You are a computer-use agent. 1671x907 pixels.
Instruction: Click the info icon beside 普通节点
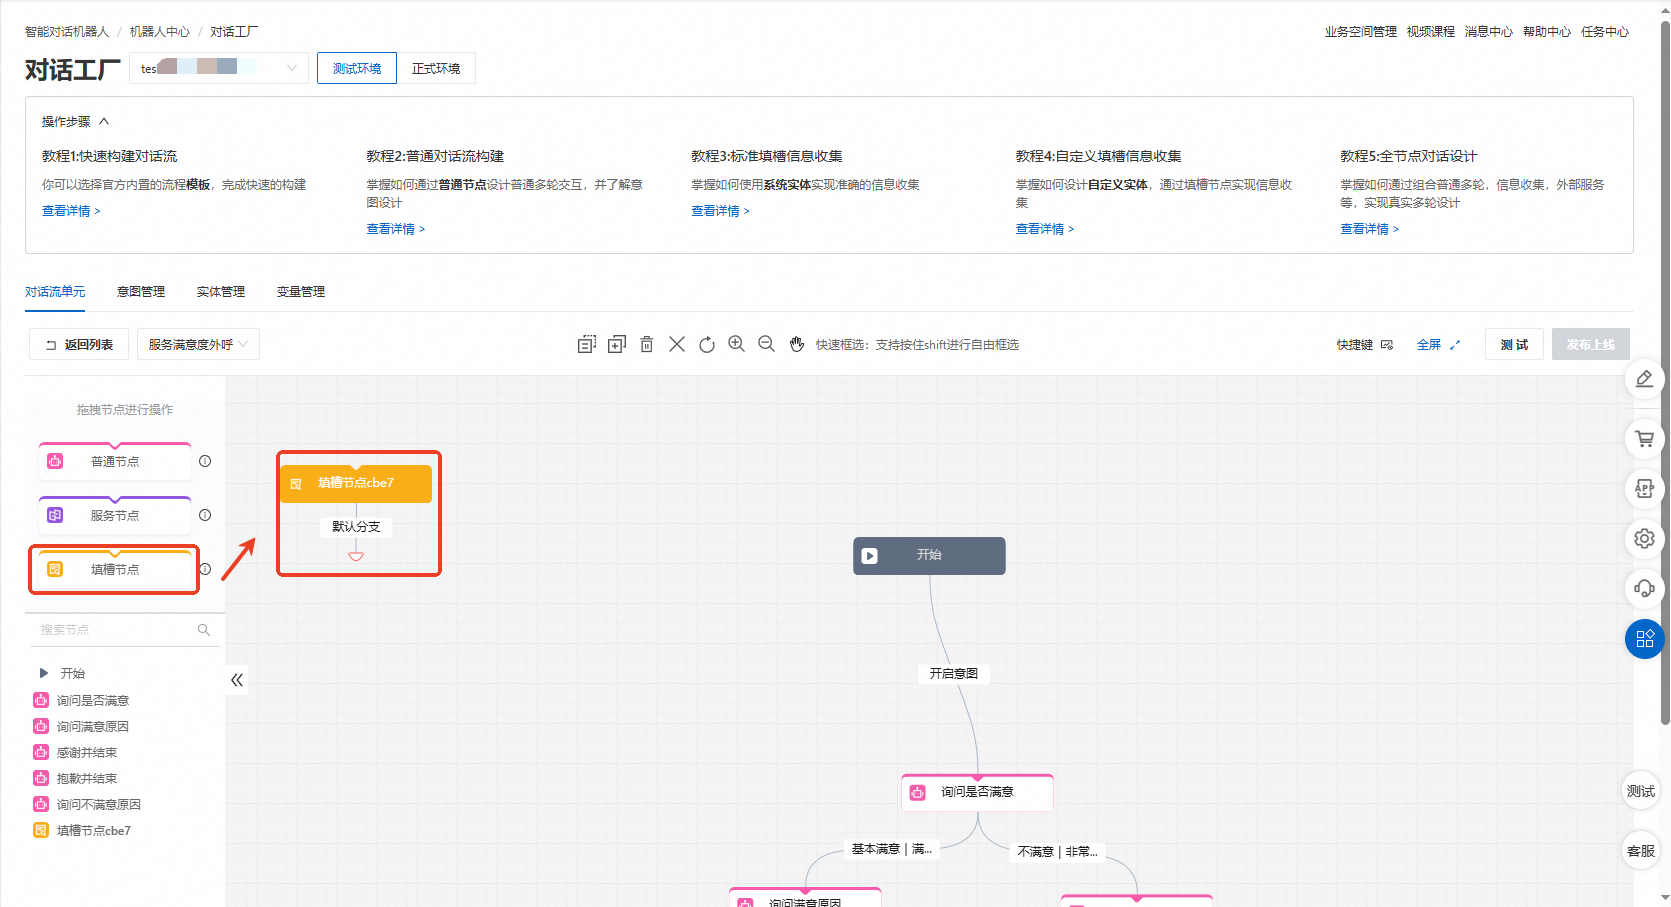click(x=205, y=461)
